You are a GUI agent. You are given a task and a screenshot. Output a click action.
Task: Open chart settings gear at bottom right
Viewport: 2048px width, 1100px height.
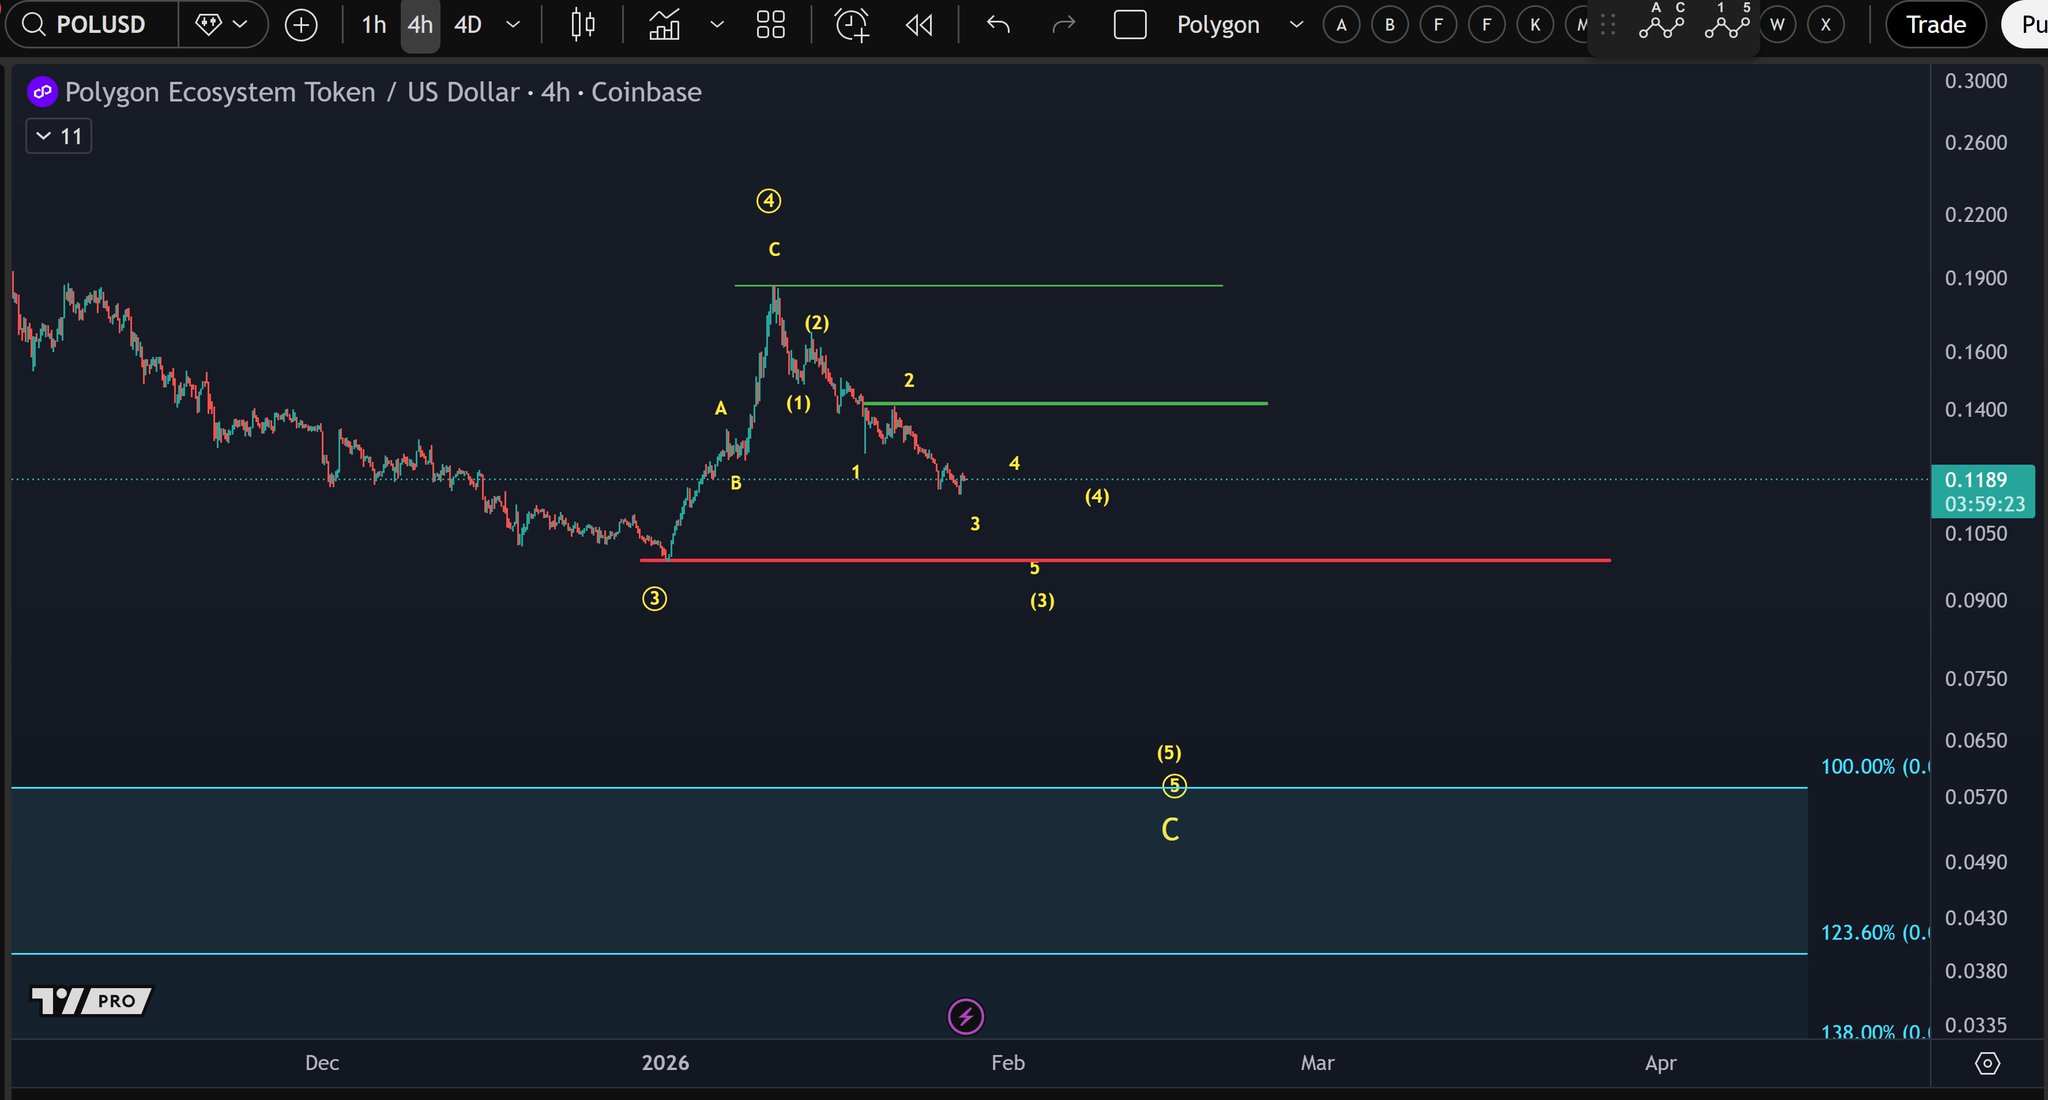click(x=1987, y=1063)
